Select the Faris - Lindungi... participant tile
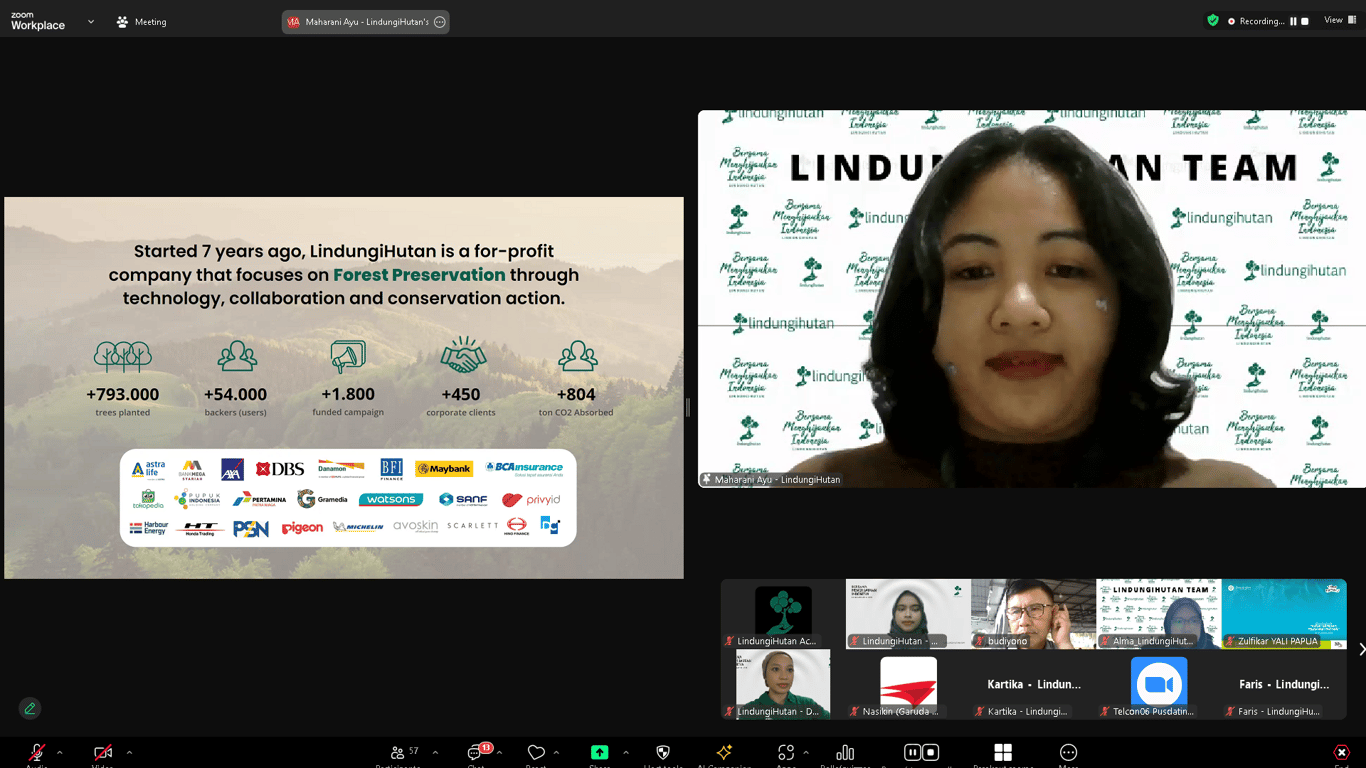Image resolution: width=1366 pixels, height=768 pixels. pyautogui.click(x=1284, y=684)
